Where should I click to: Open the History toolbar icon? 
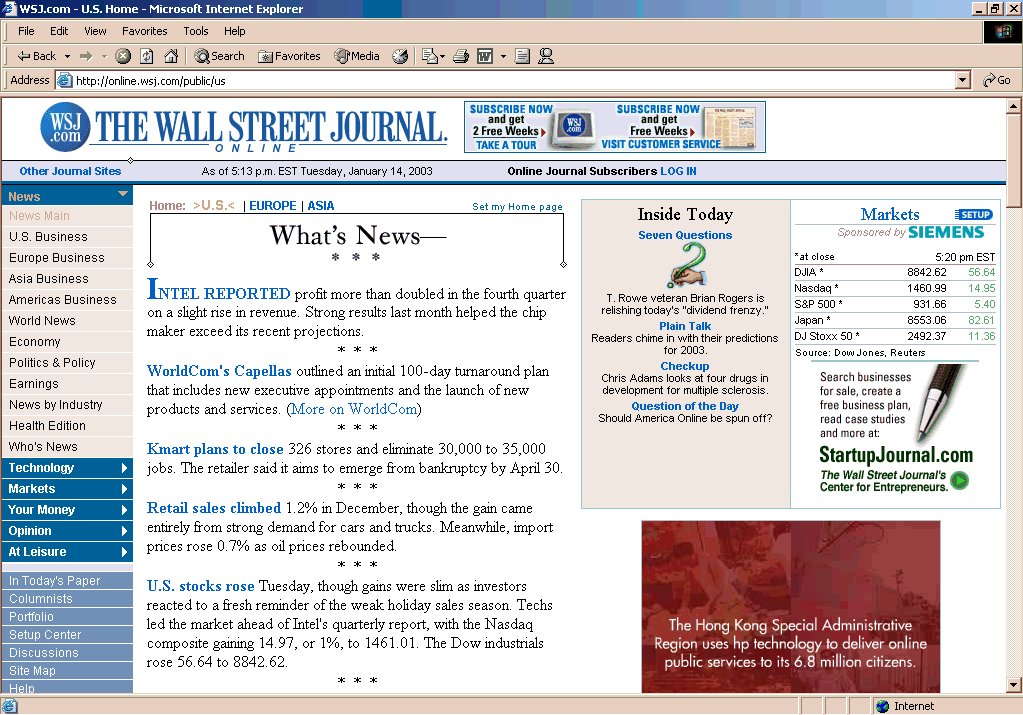[x=400, y=56]
